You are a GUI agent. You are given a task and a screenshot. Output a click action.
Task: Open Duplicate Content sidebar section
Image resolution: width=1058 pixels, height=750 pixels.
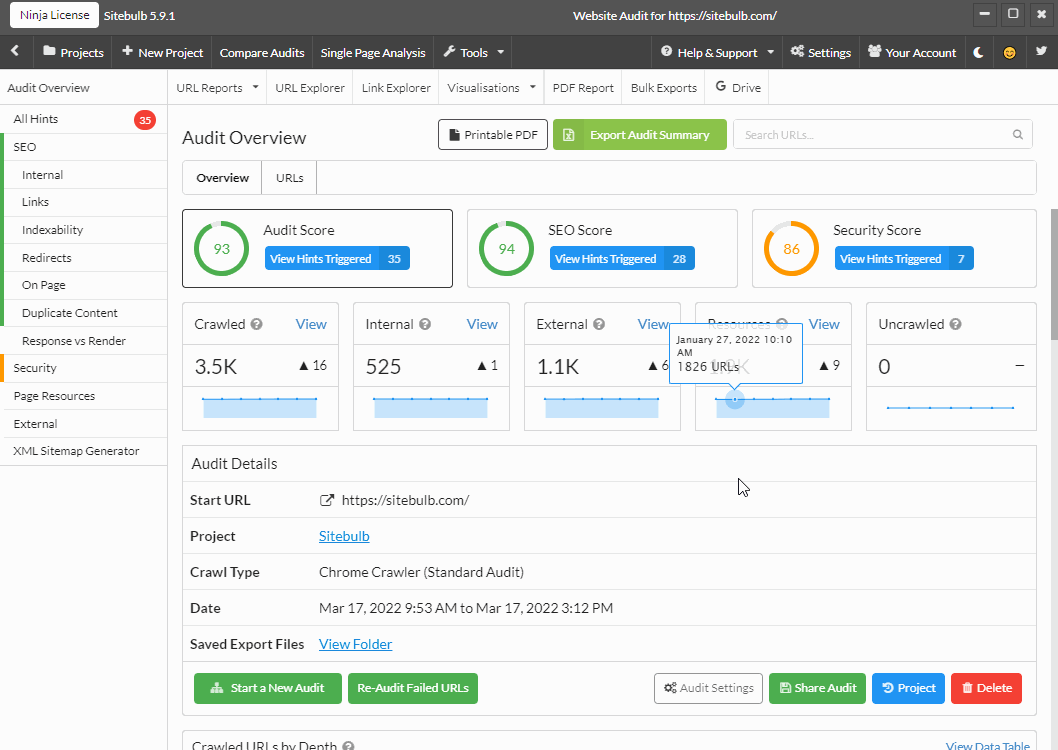(x=85, y=313)
